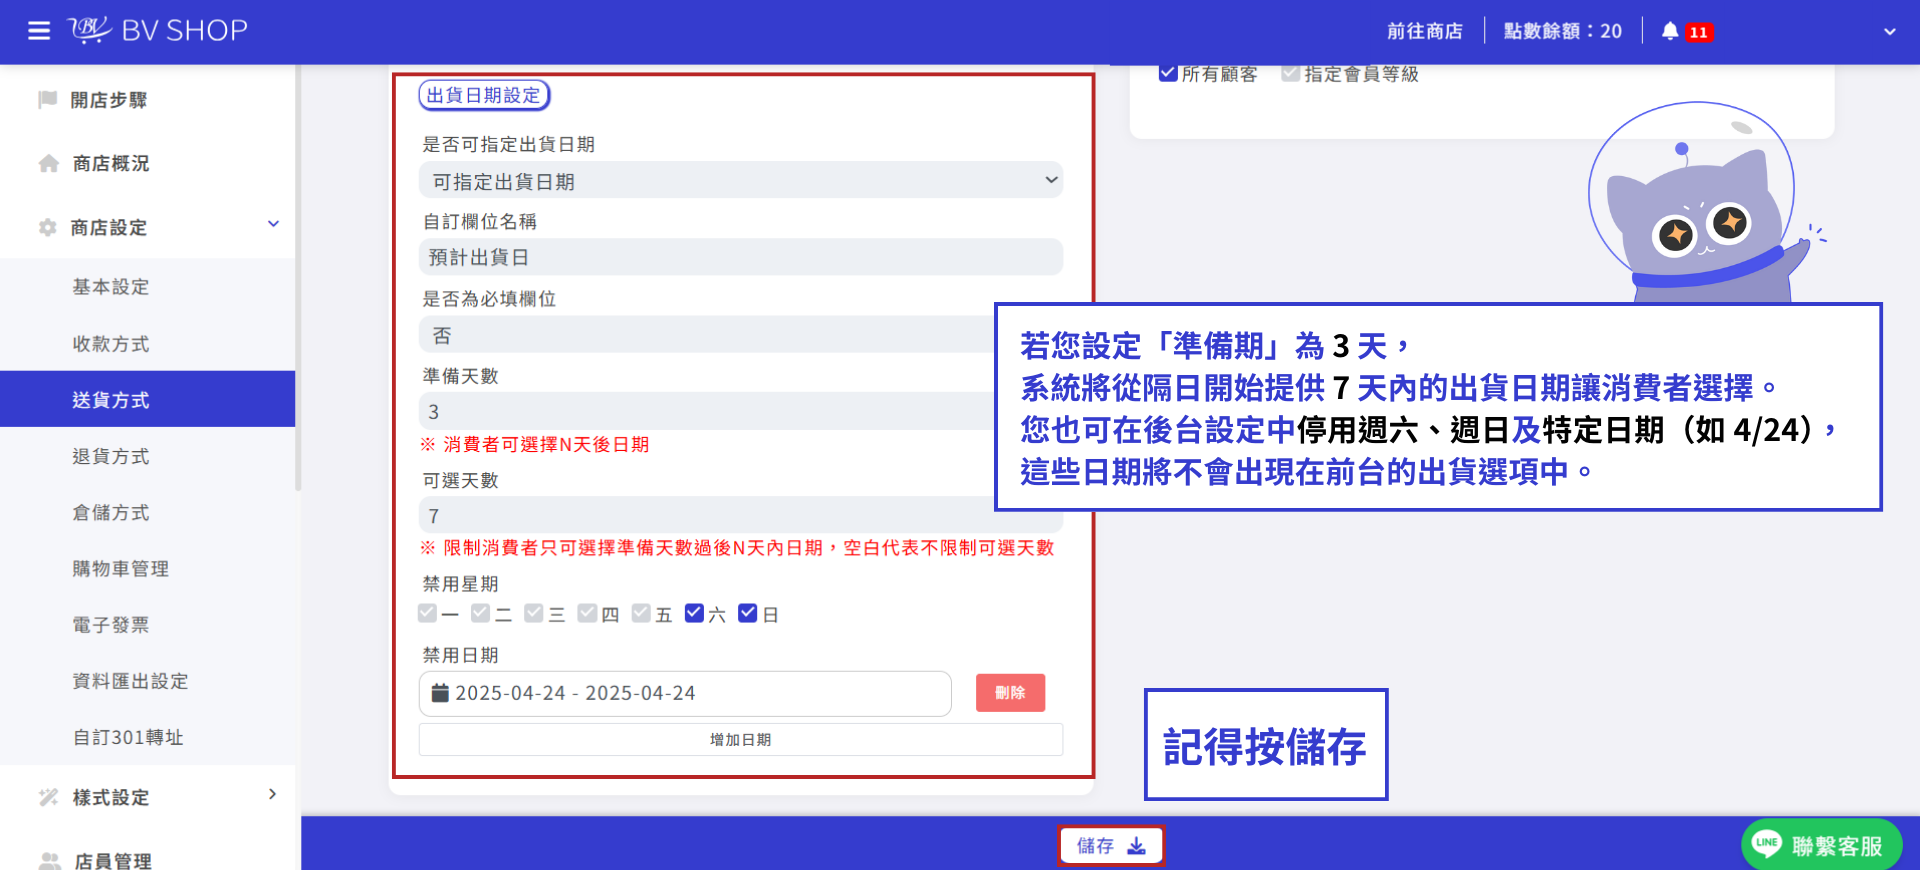Screen dimensions: 1920x870
Task: Open the hamburger menu icon
Action: (39, 31)
